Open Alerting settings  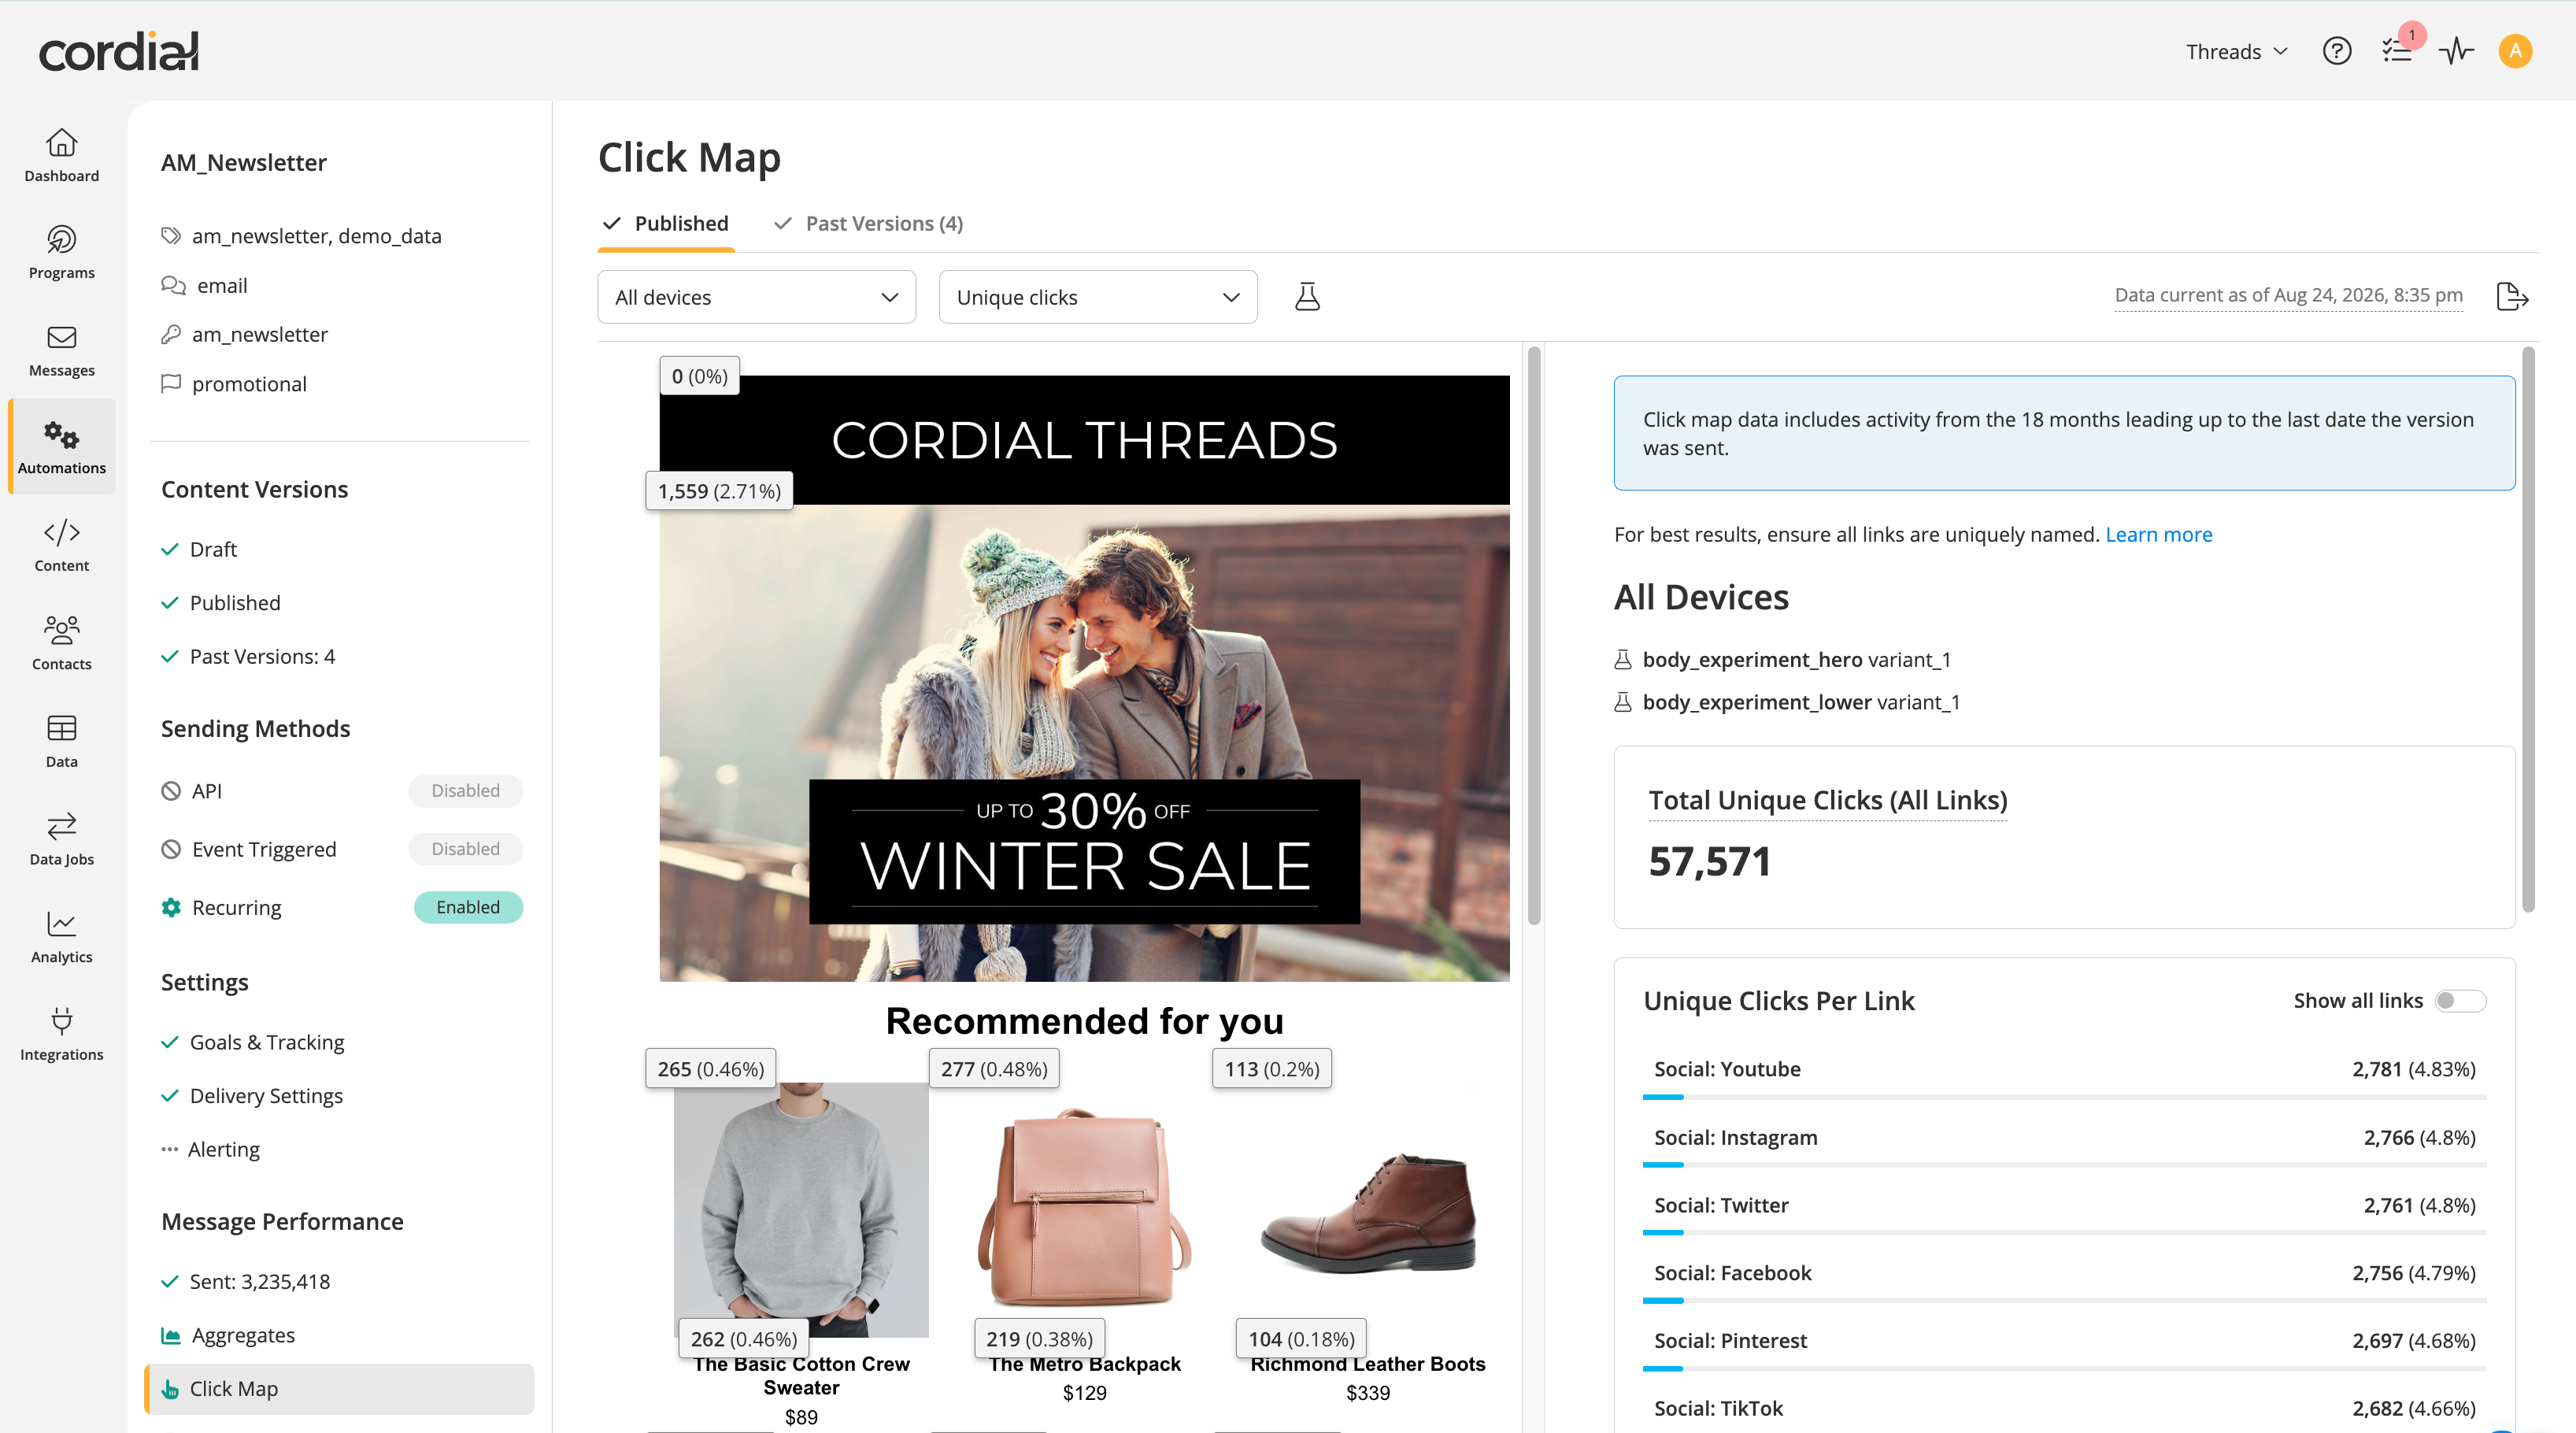click(223, 1150)
